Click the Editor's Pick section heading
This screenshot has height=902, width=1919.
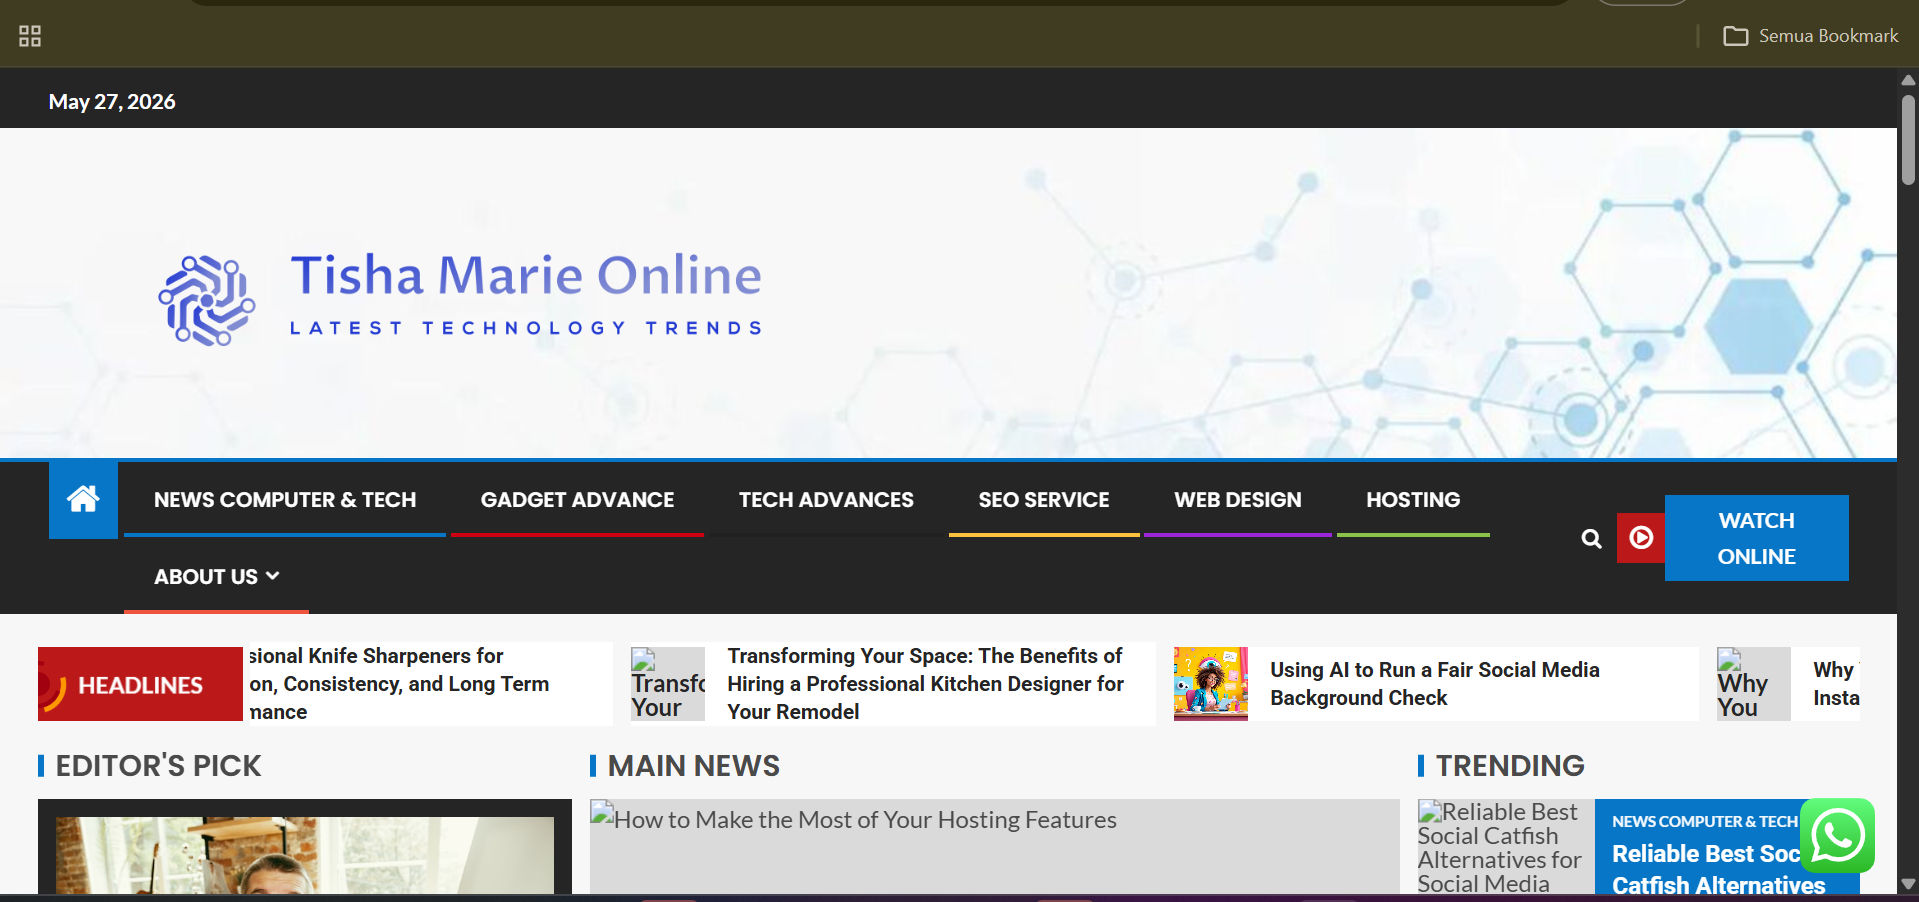point(158,766)
